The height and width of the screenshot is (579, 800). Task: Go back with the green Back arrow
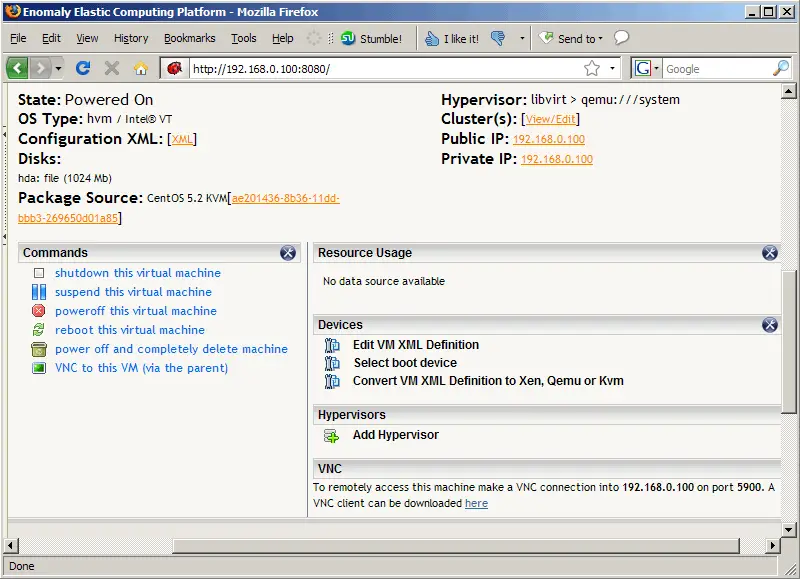[17, 68]
